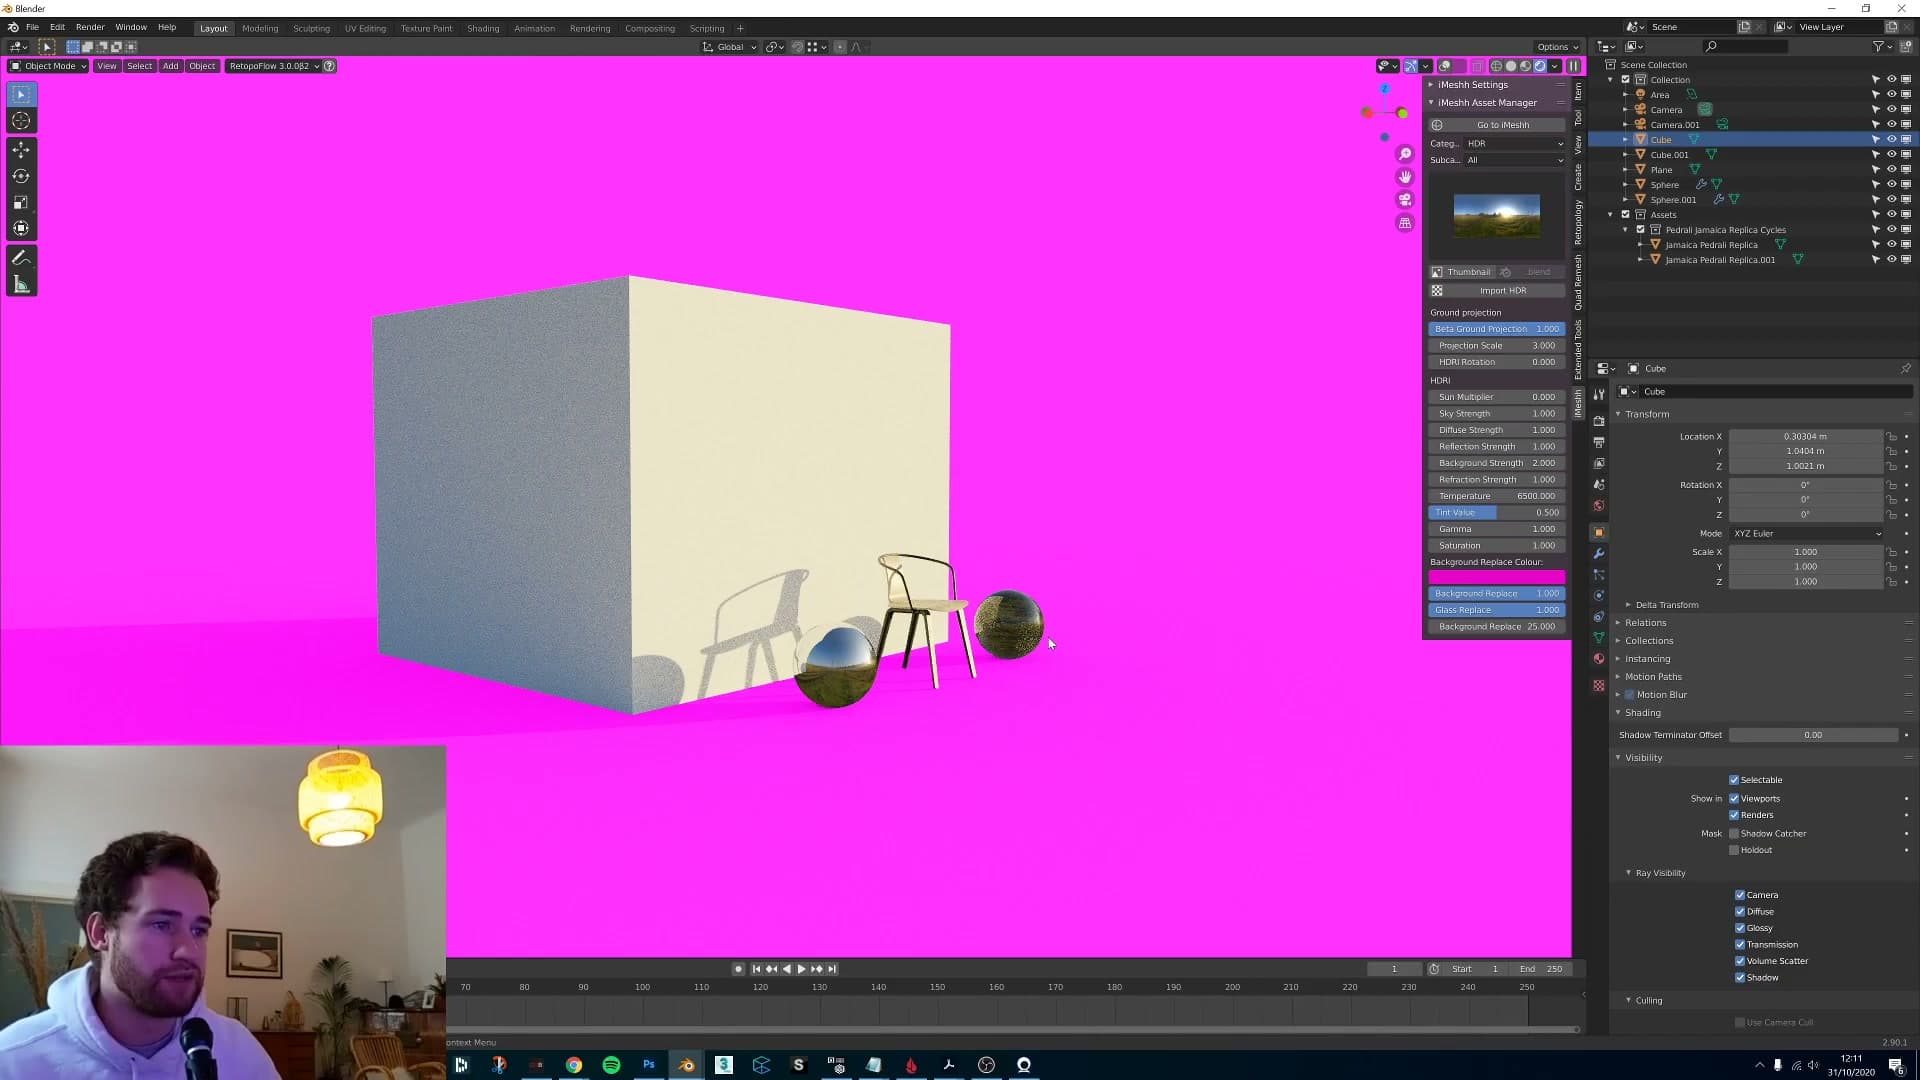Image resolution: width=1920 pixels, height=1080 pixels.
Task: Select the Annotate tool
Action: 21,258
